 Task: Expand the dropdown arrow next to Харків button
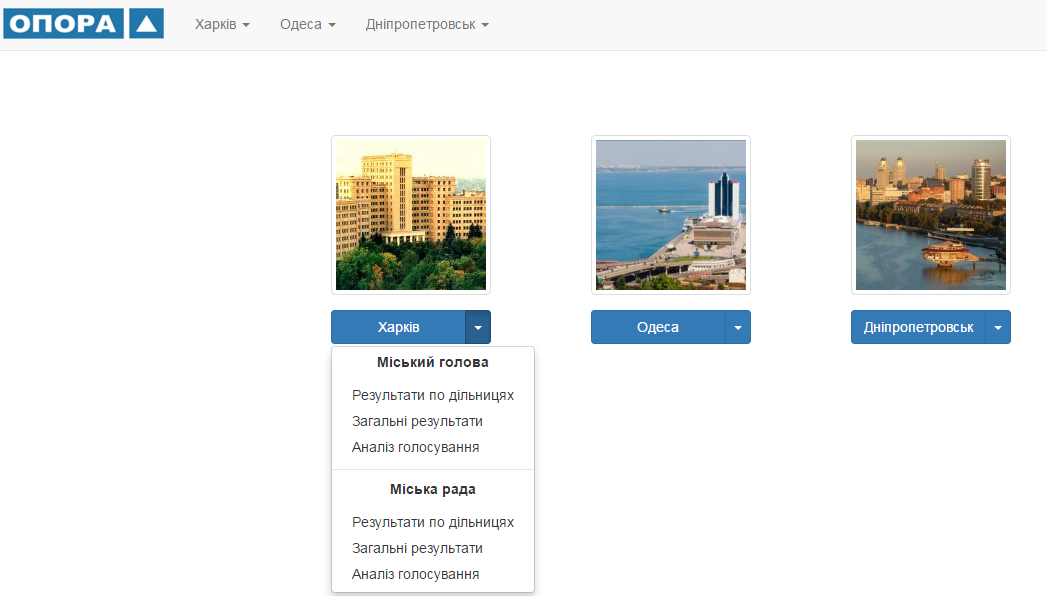point(478,327)
